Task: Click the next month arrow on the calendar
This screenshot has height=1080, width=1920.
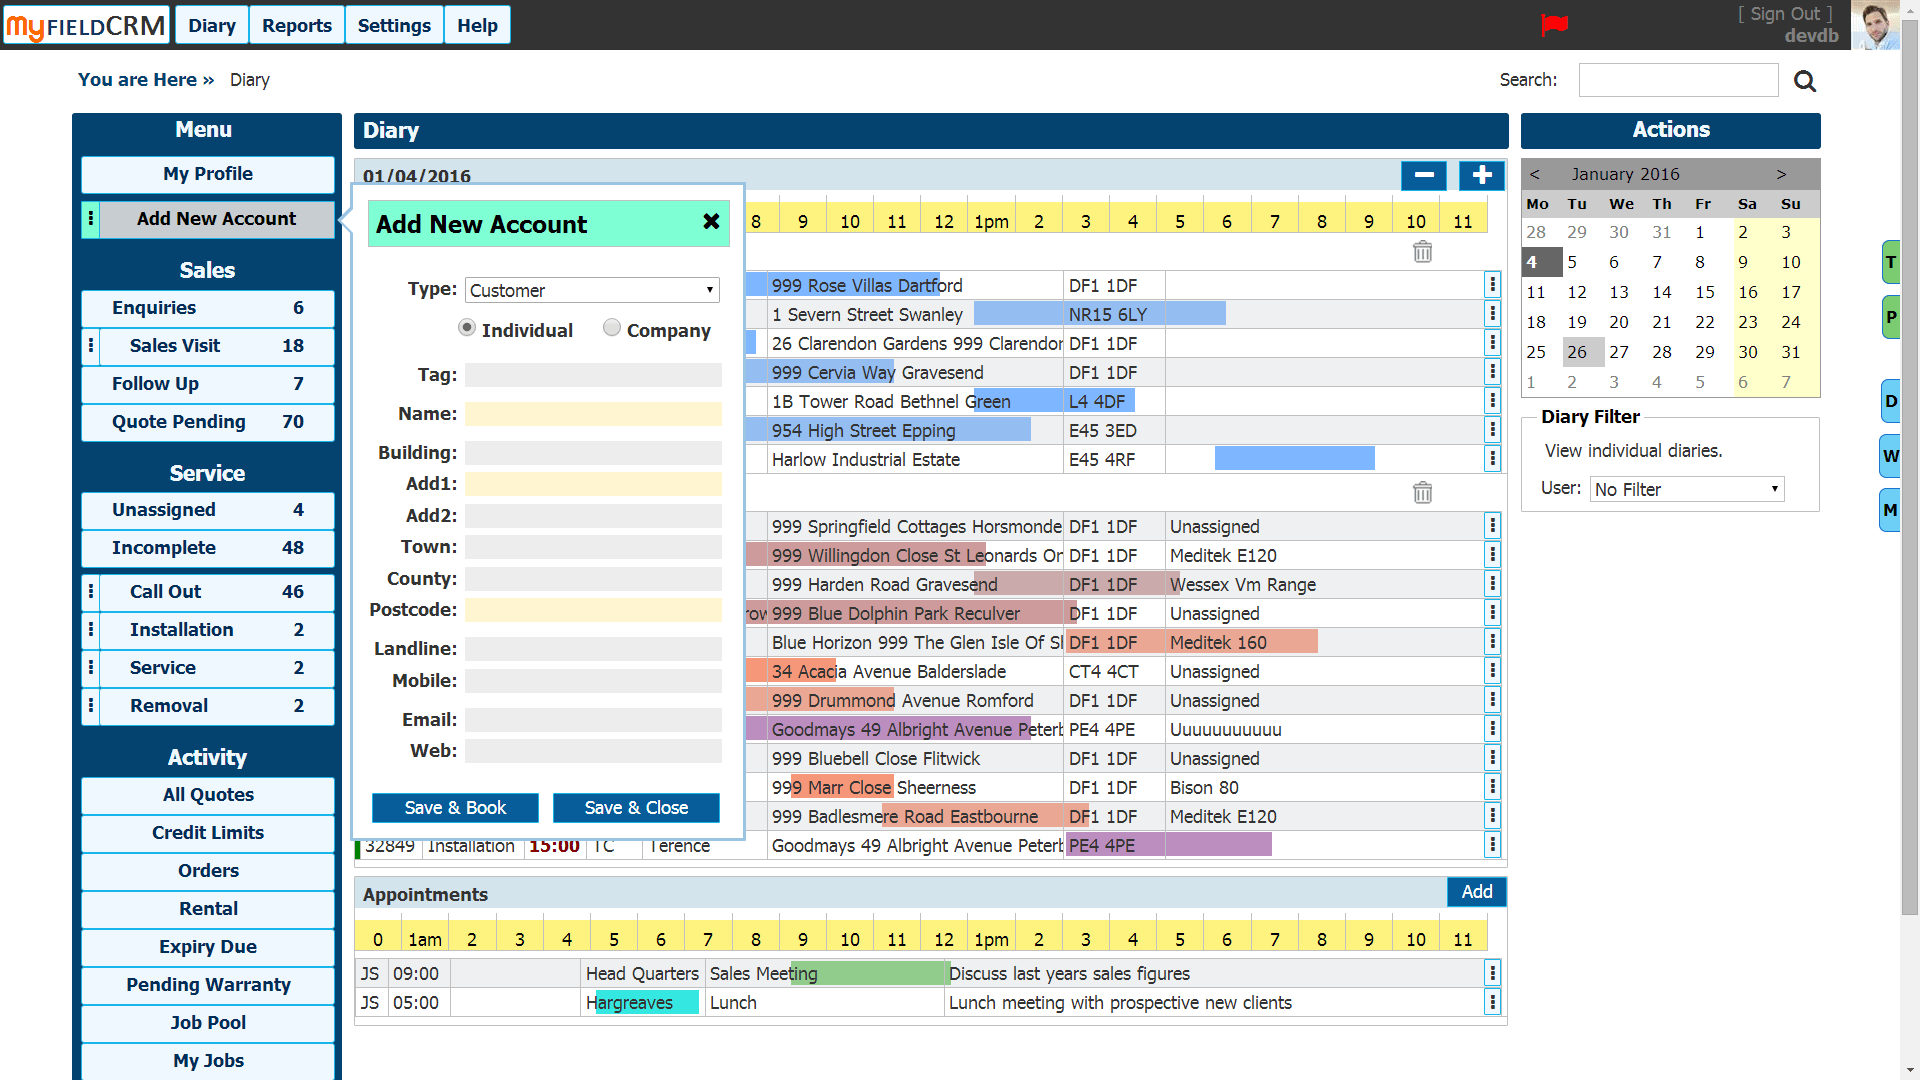Action: [1781, 174]
